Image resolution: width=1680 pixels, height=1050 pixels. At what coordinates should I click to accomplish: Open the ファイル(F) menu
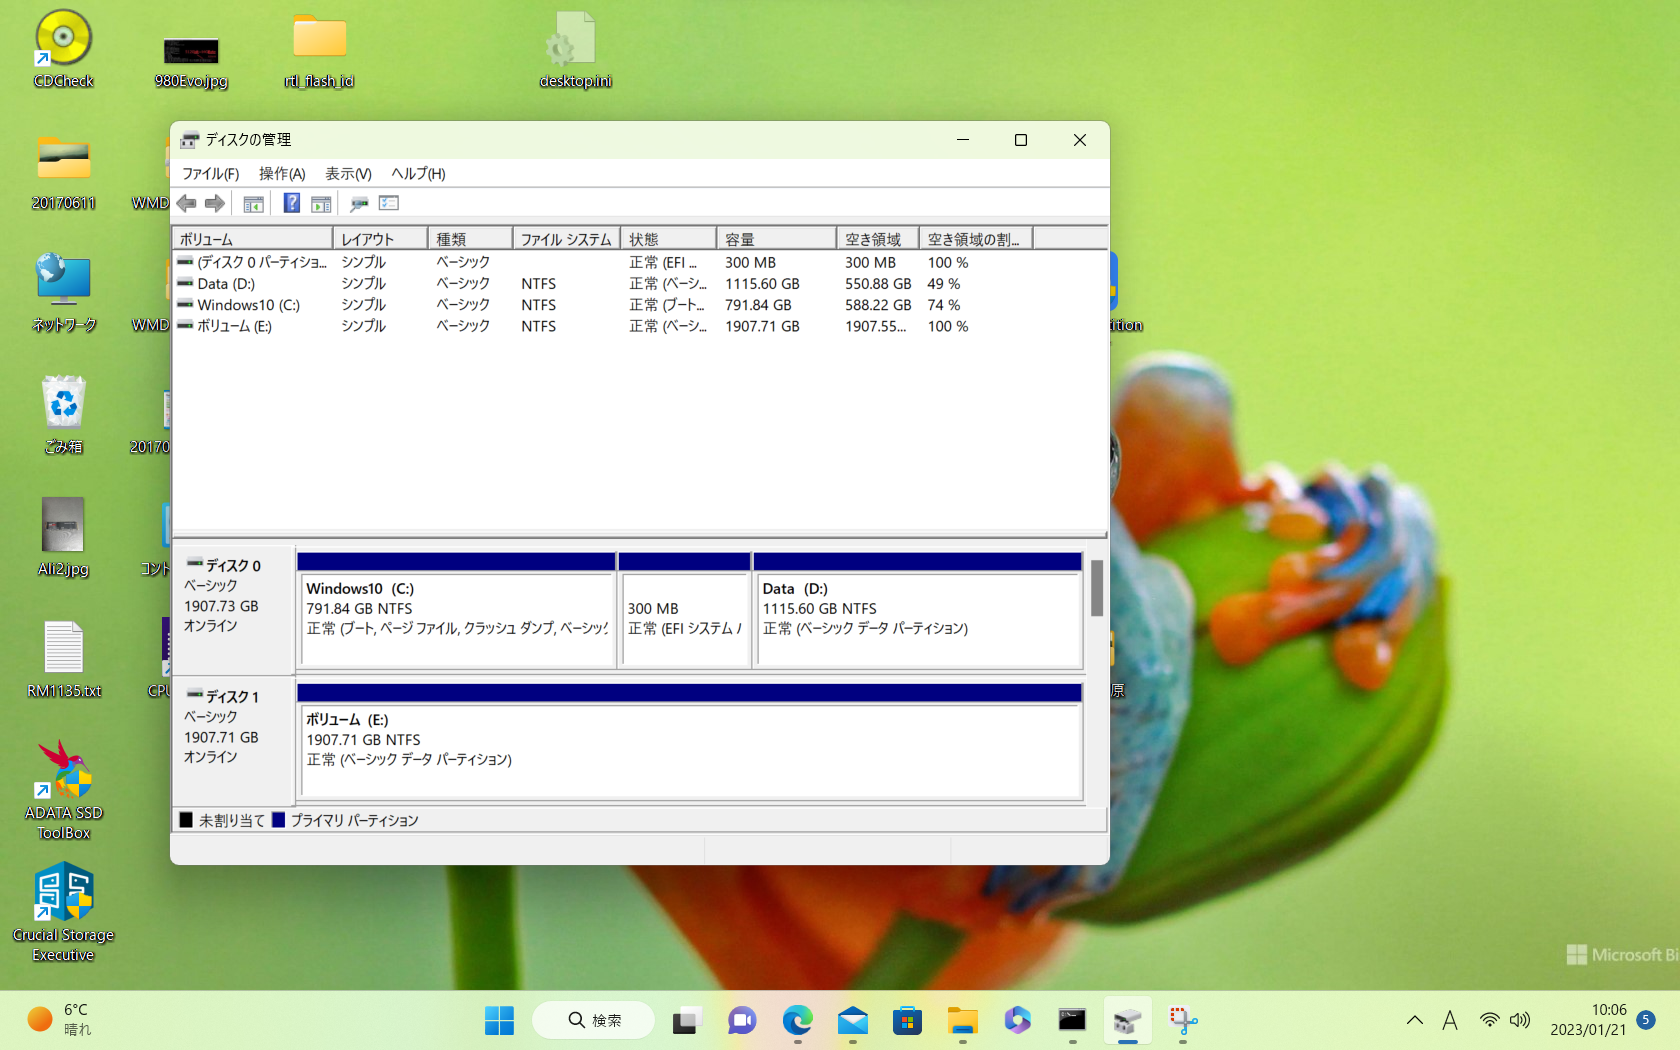click(x=210, y=174)
